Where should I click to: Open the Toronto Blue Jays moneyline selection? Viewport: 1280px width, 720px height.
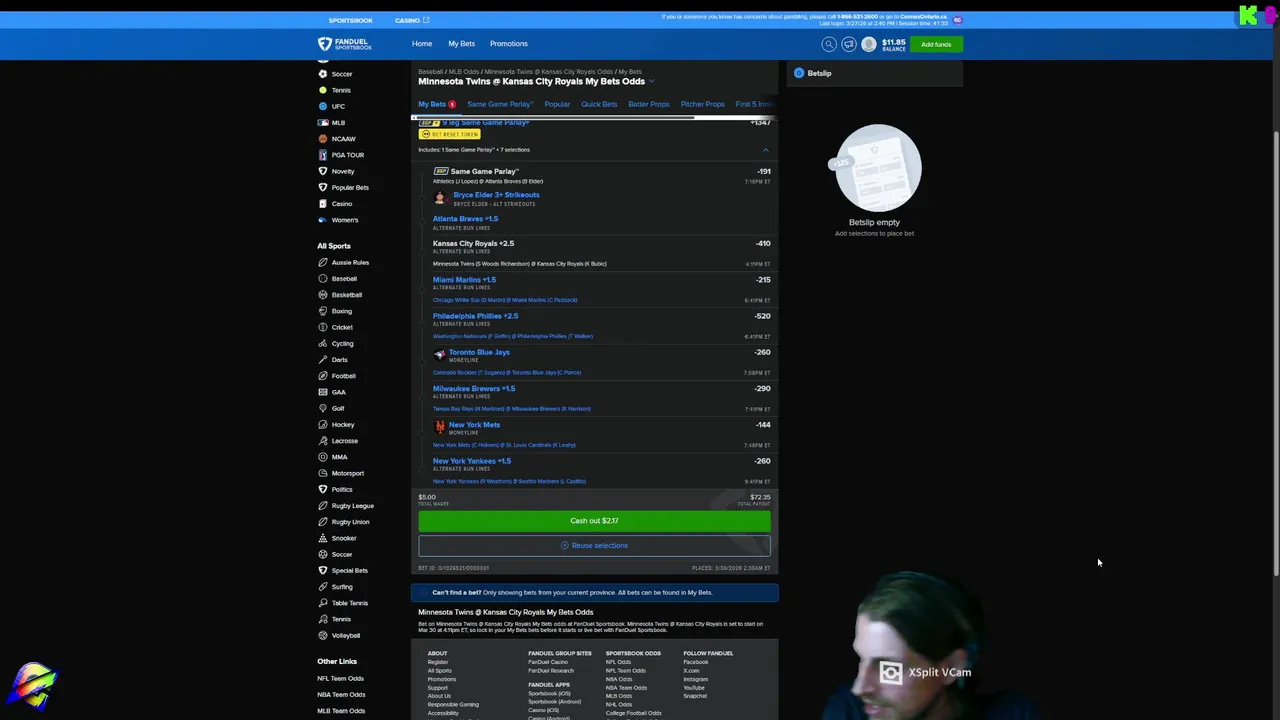coord(479,352)
